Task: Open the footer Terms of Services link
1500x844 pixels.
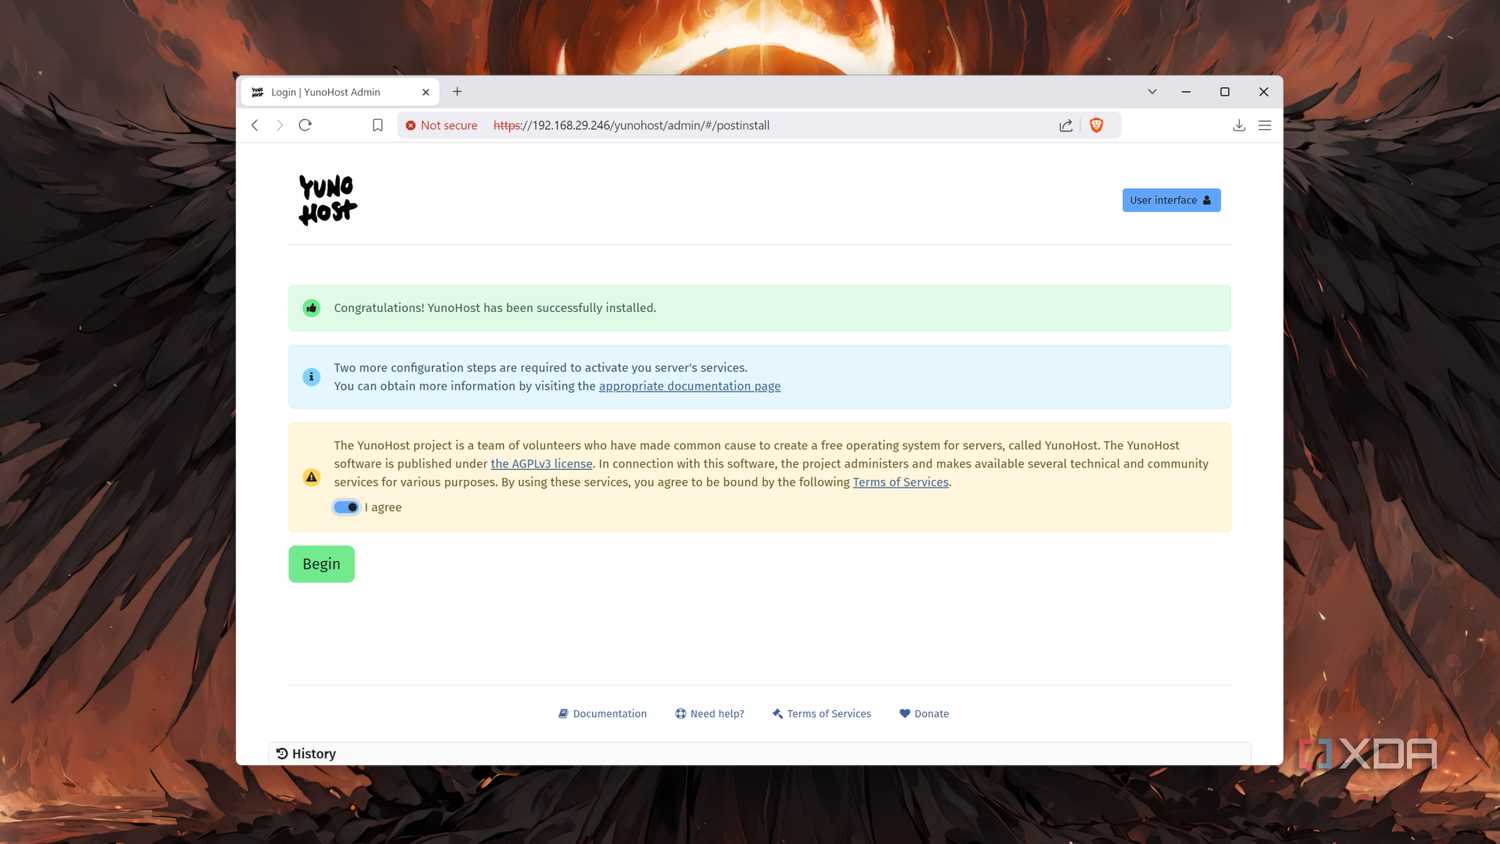Action: (x=821, y=714)
